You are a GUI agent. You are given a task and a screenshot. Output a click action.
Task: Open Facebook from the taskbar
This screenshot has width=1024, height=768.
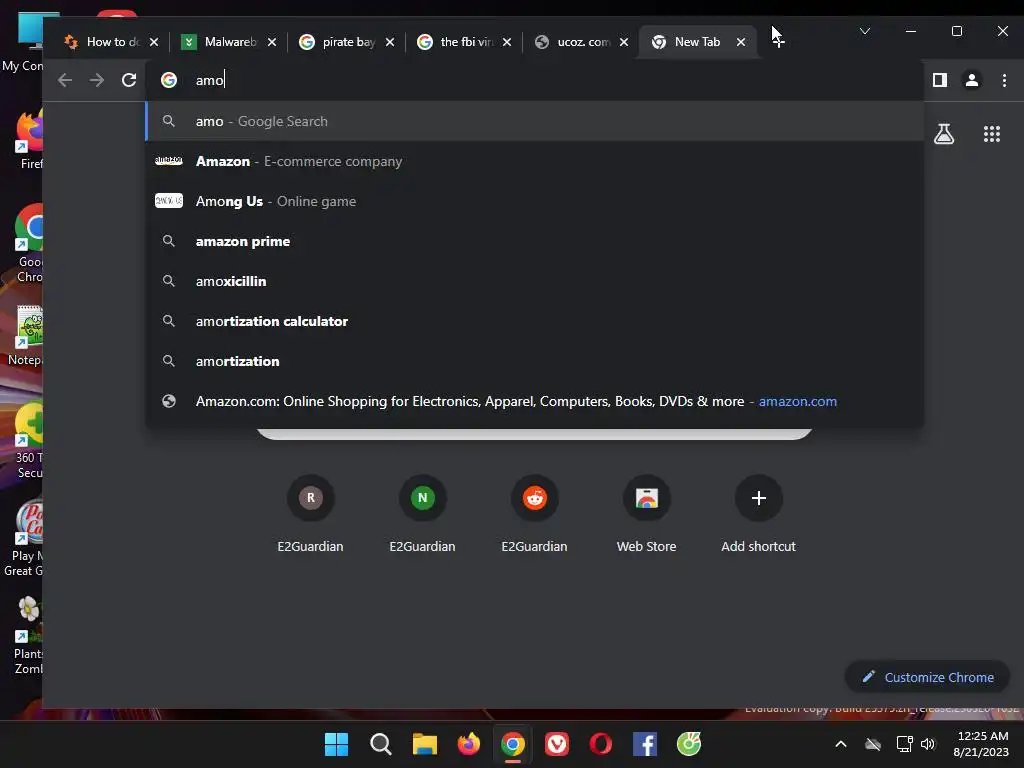pos(645,744)
